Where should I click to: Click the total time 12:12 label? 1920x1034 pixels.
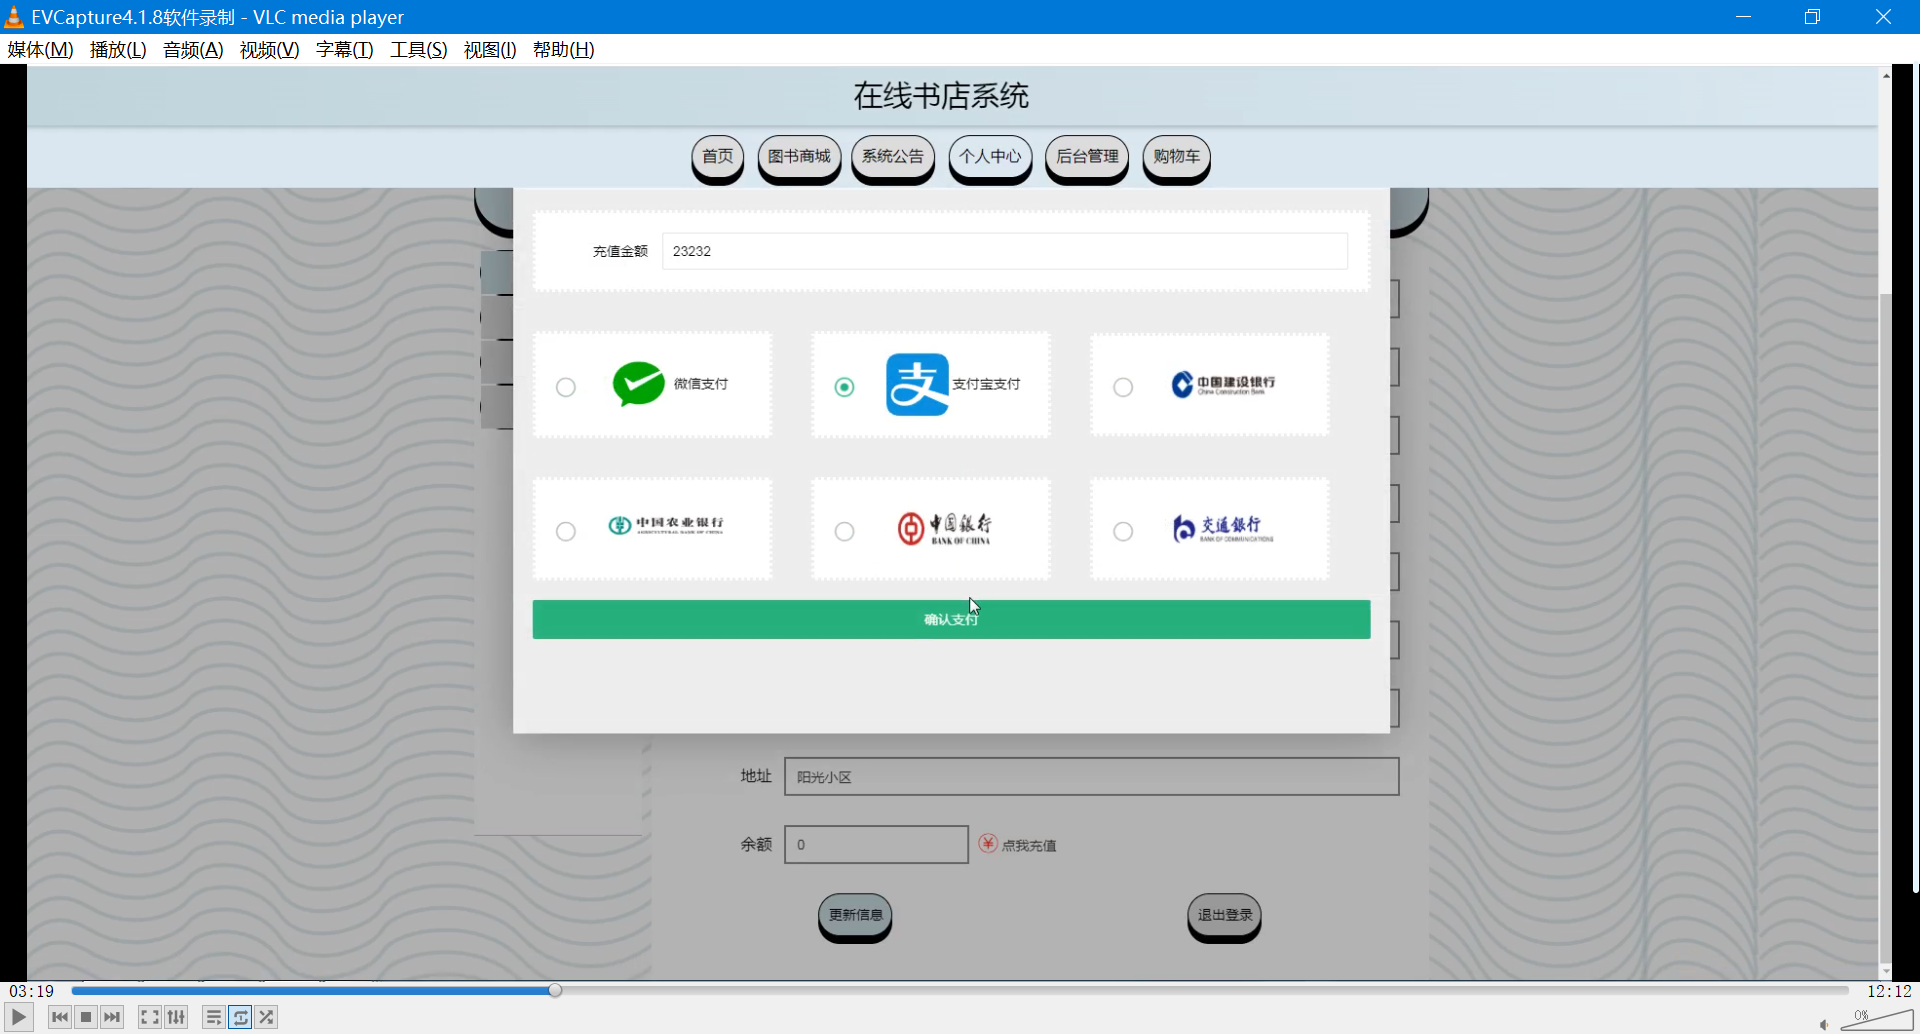tap(1889, 991)
